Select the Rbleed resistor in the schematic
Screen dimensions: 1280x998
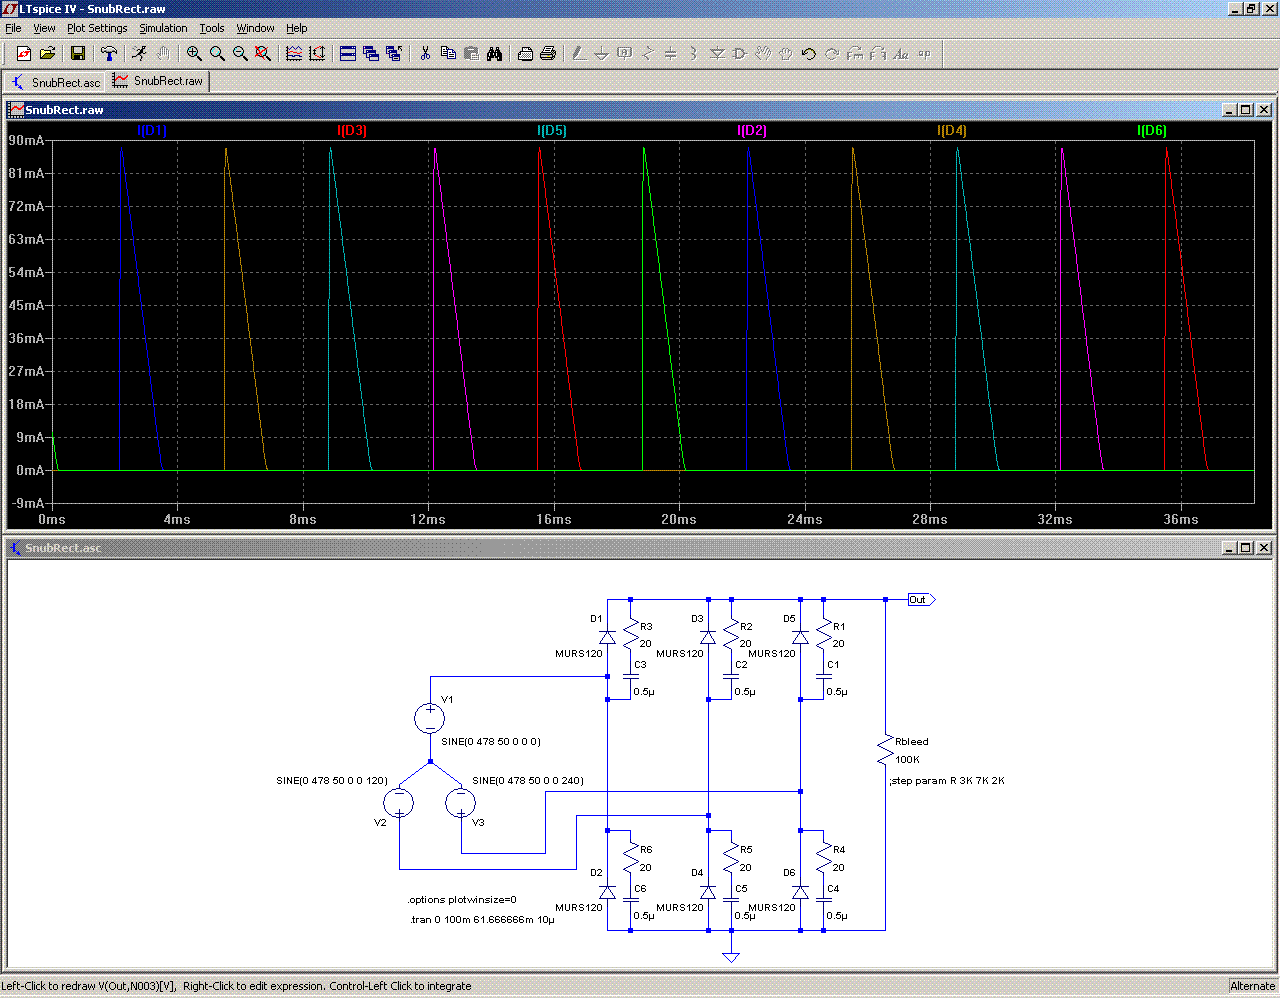[885, 751]
